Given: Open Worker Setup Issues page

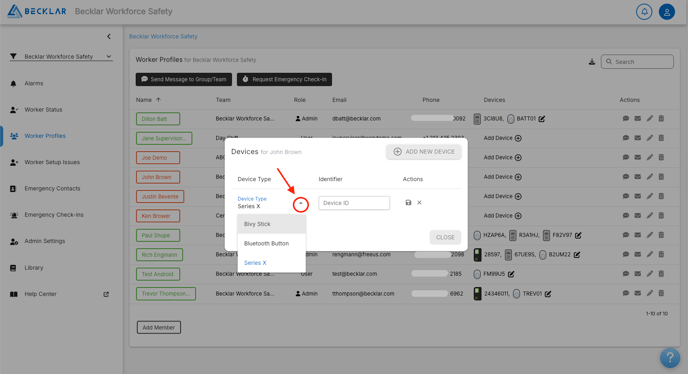Looking at the screenshot, I should pyautogui.click(x=52, y=162).
